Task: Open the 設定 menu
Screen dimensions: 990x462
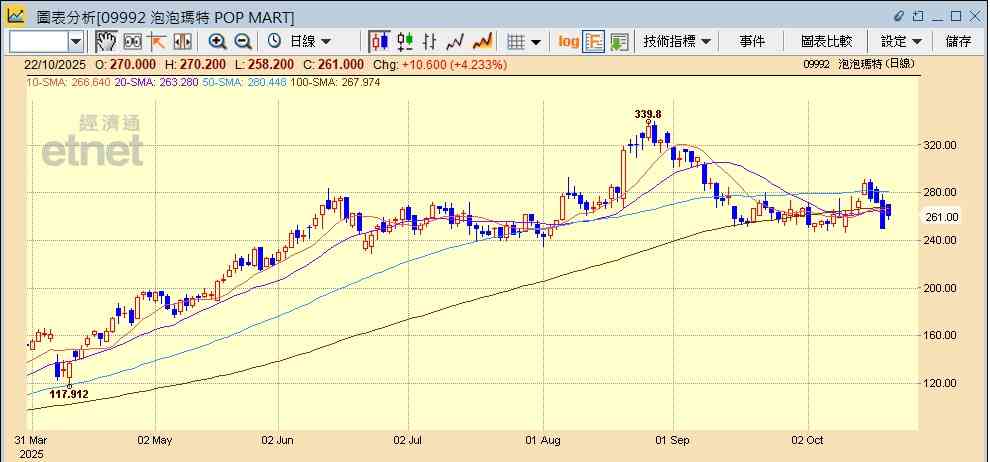Action: click(x=901, y=41)
